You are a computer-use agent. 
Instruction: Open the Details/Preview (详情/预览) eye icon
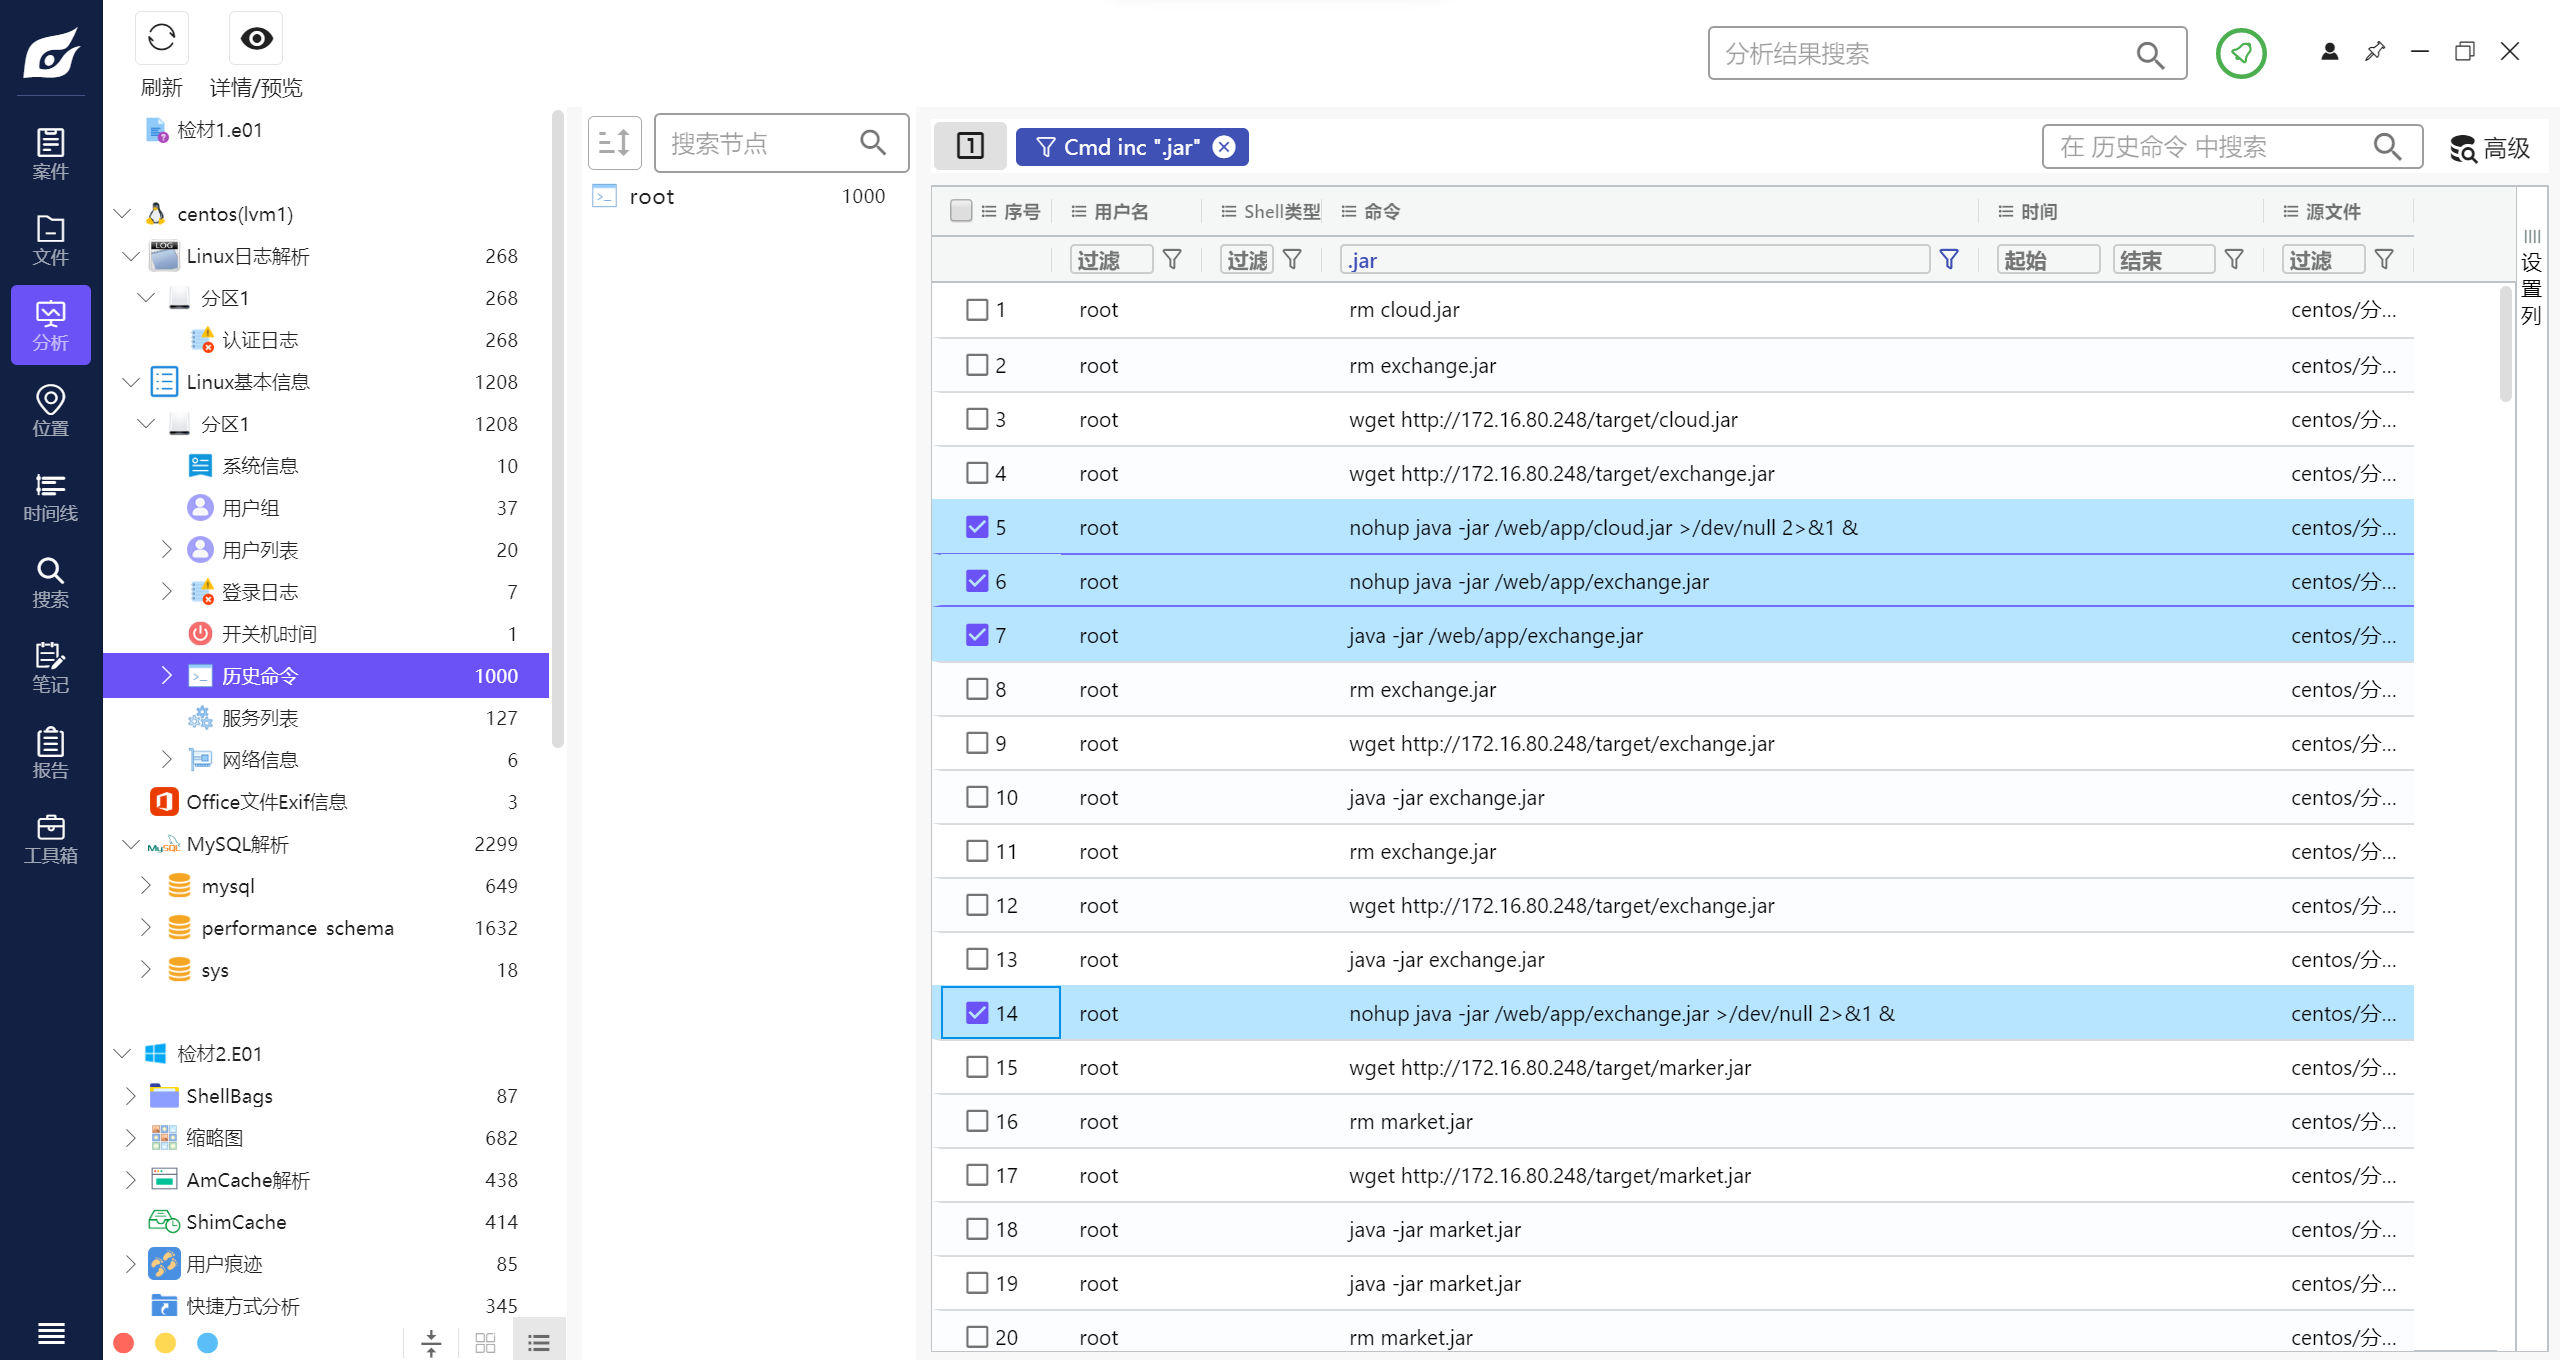(256, 39)
